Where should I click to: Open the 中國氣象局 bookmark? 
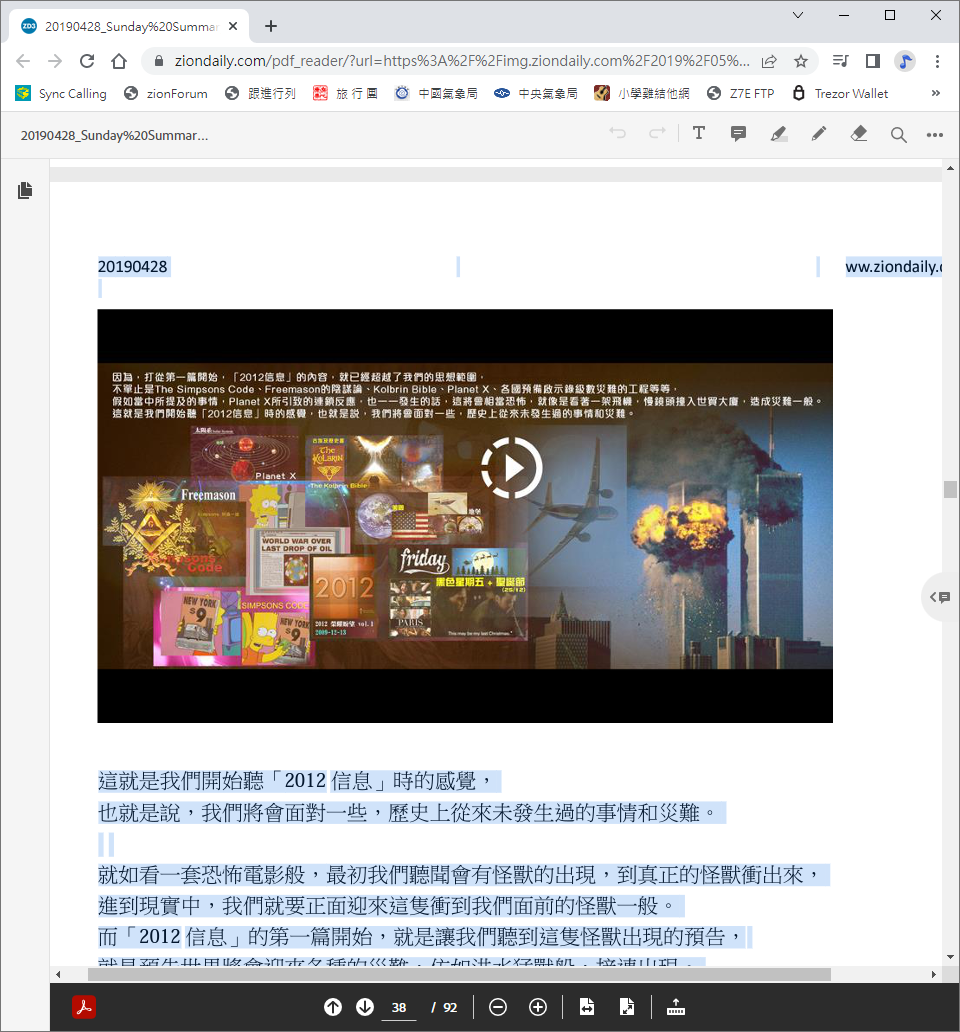[x=436, y=93]
